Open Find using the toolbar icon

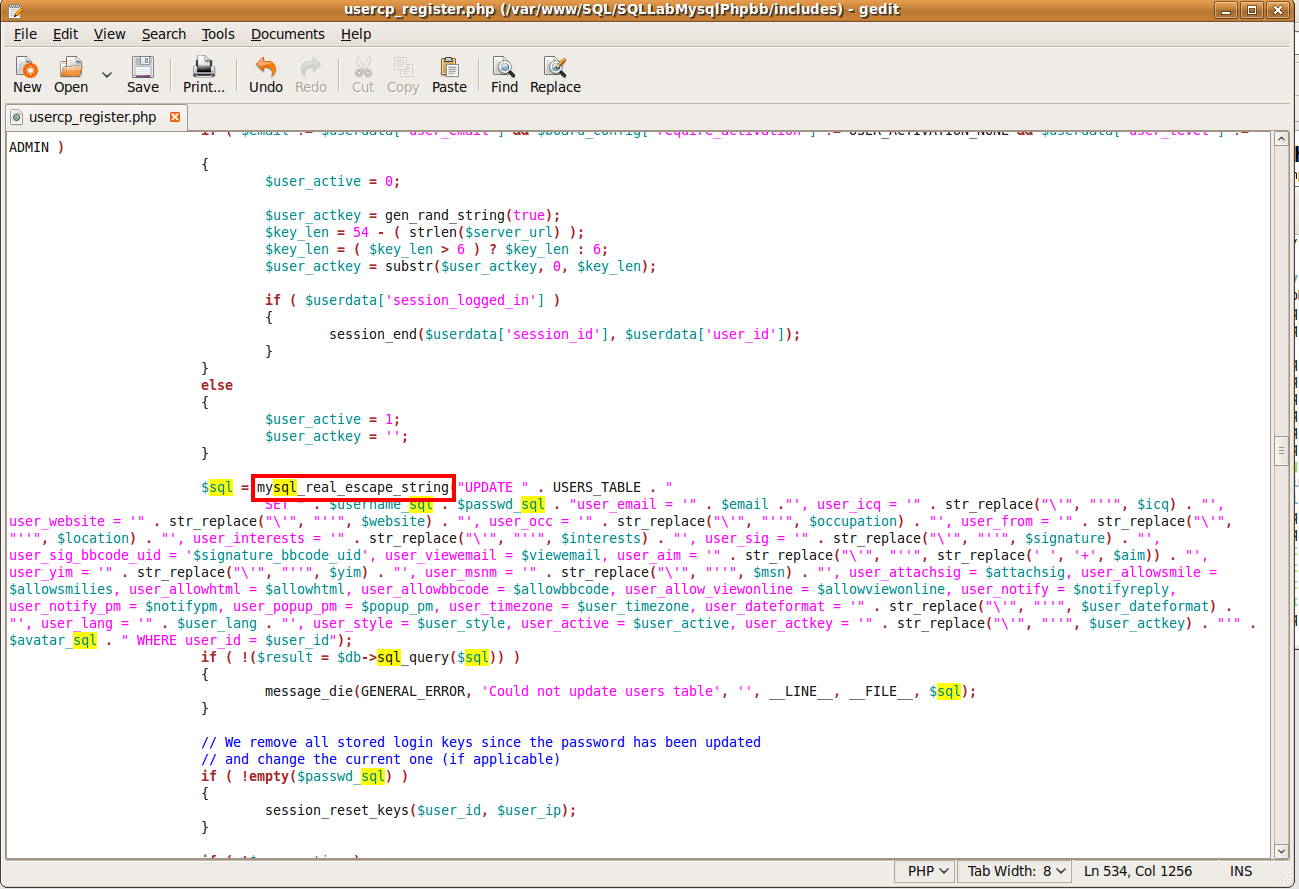[504, 75]
